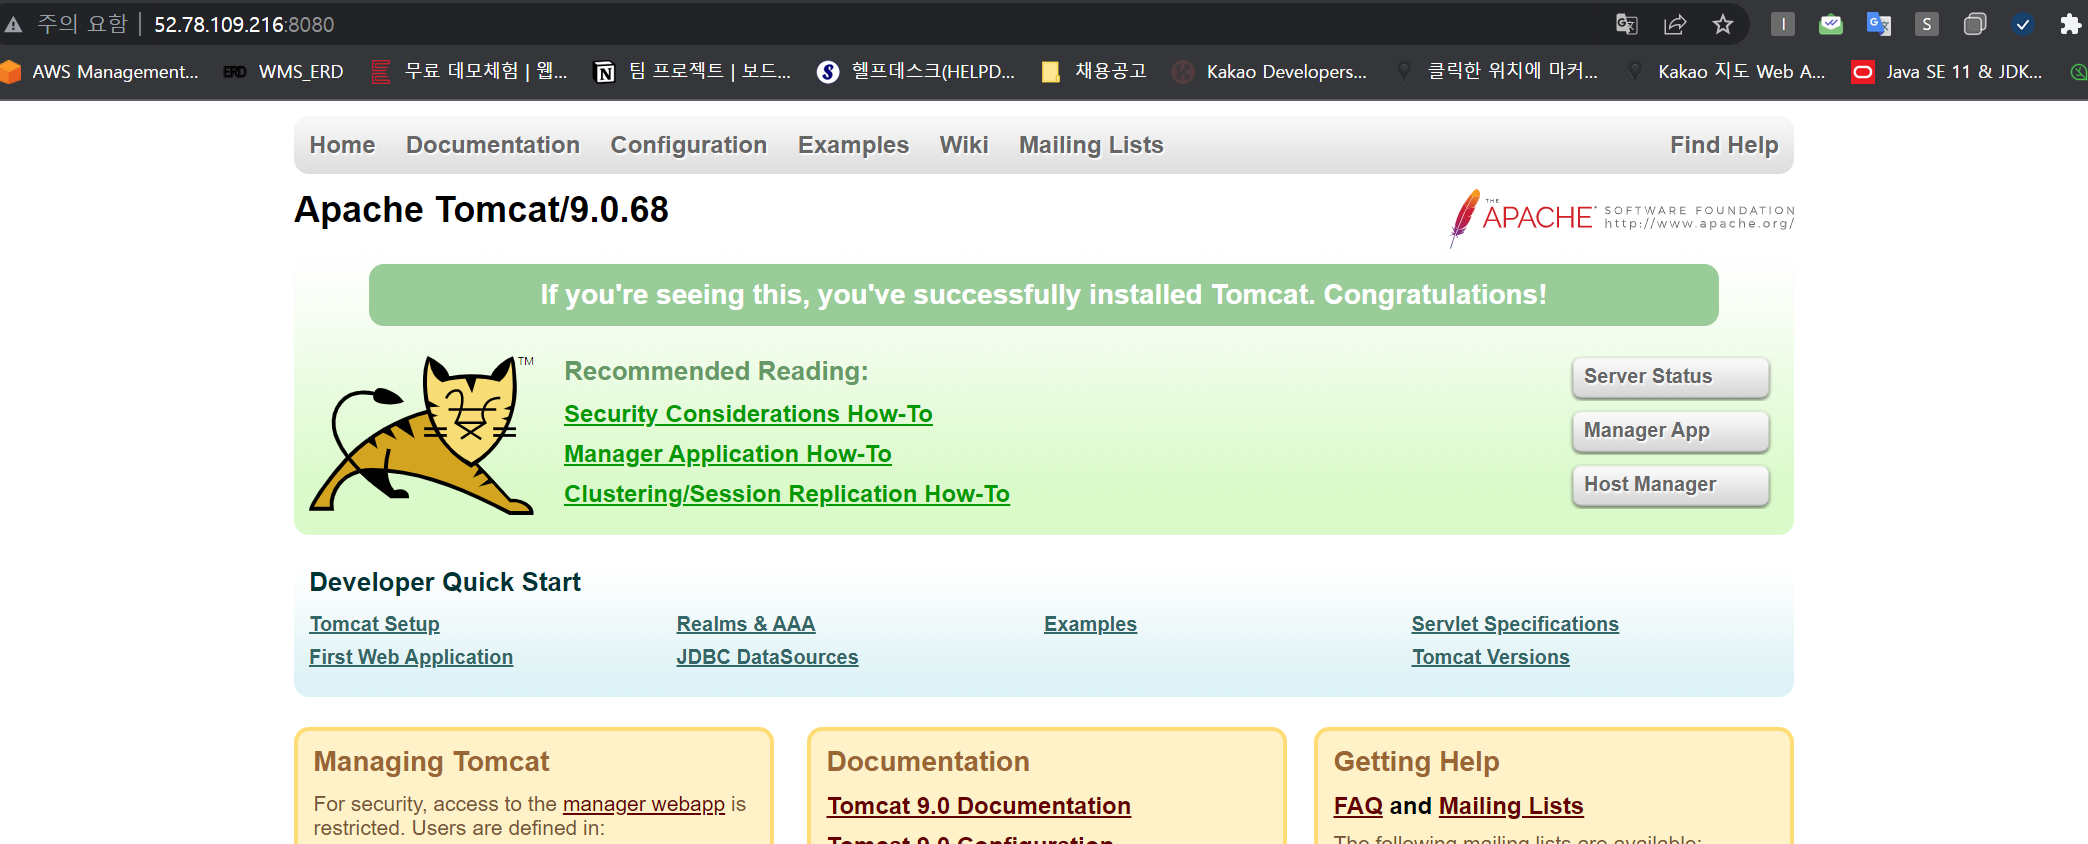This screenshot has height=844, width=2088.
Task: Open the S extension icon
Action: coord(1927,24)
